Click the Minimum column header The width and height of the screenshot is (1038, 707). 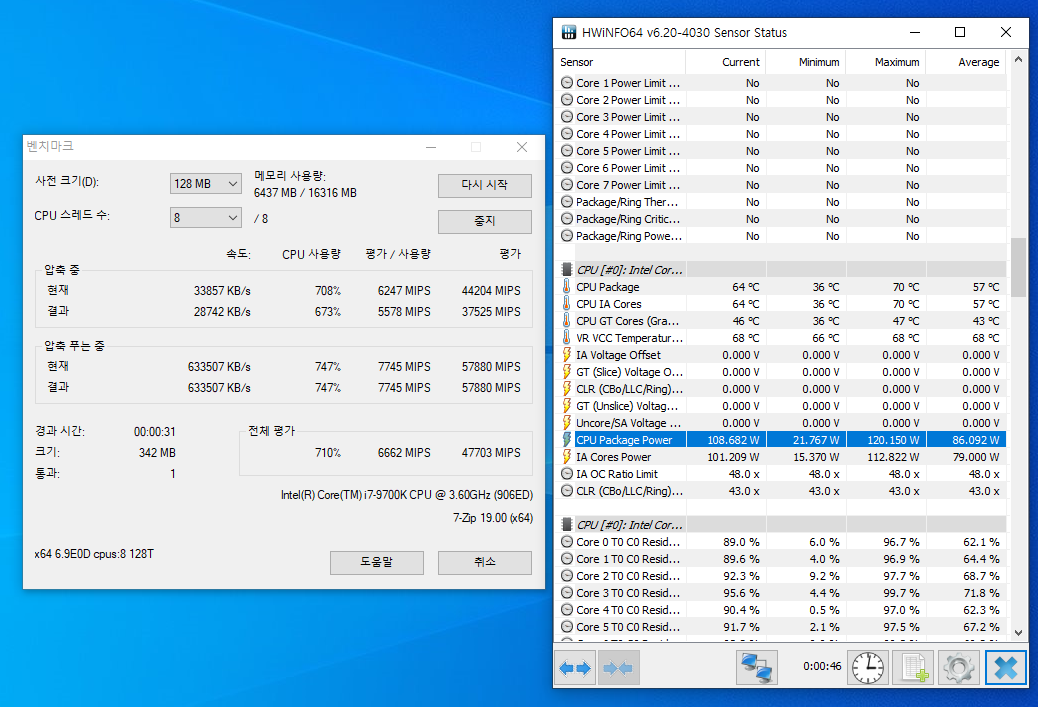click(806, 62)
